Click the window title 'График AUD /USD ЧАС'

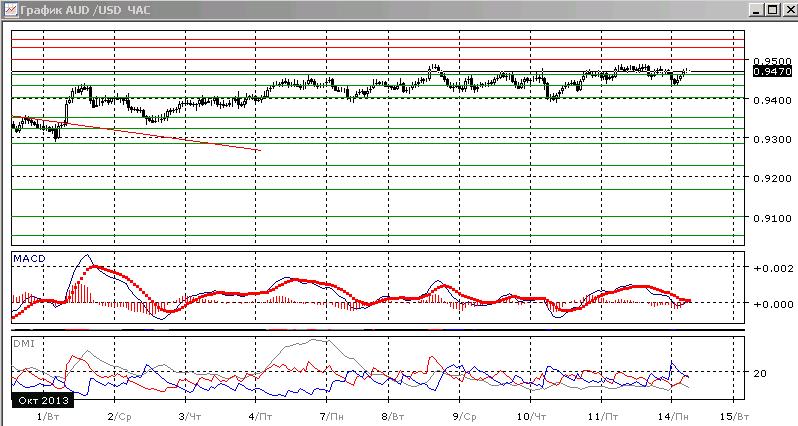85,10
